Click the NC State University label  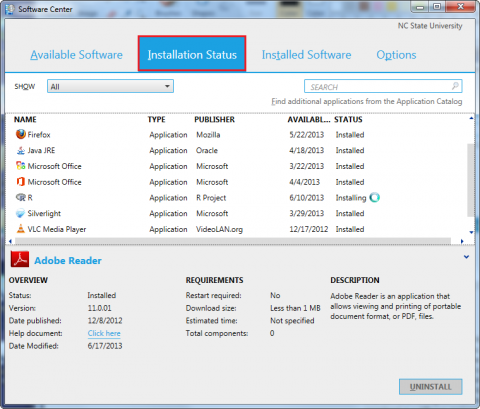430,26
